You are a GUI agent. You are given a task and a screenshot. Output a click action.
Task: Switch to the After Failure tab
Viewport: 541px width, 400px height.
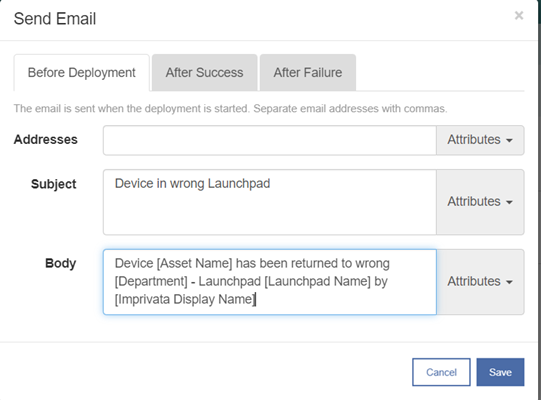(x=308, y=72)
